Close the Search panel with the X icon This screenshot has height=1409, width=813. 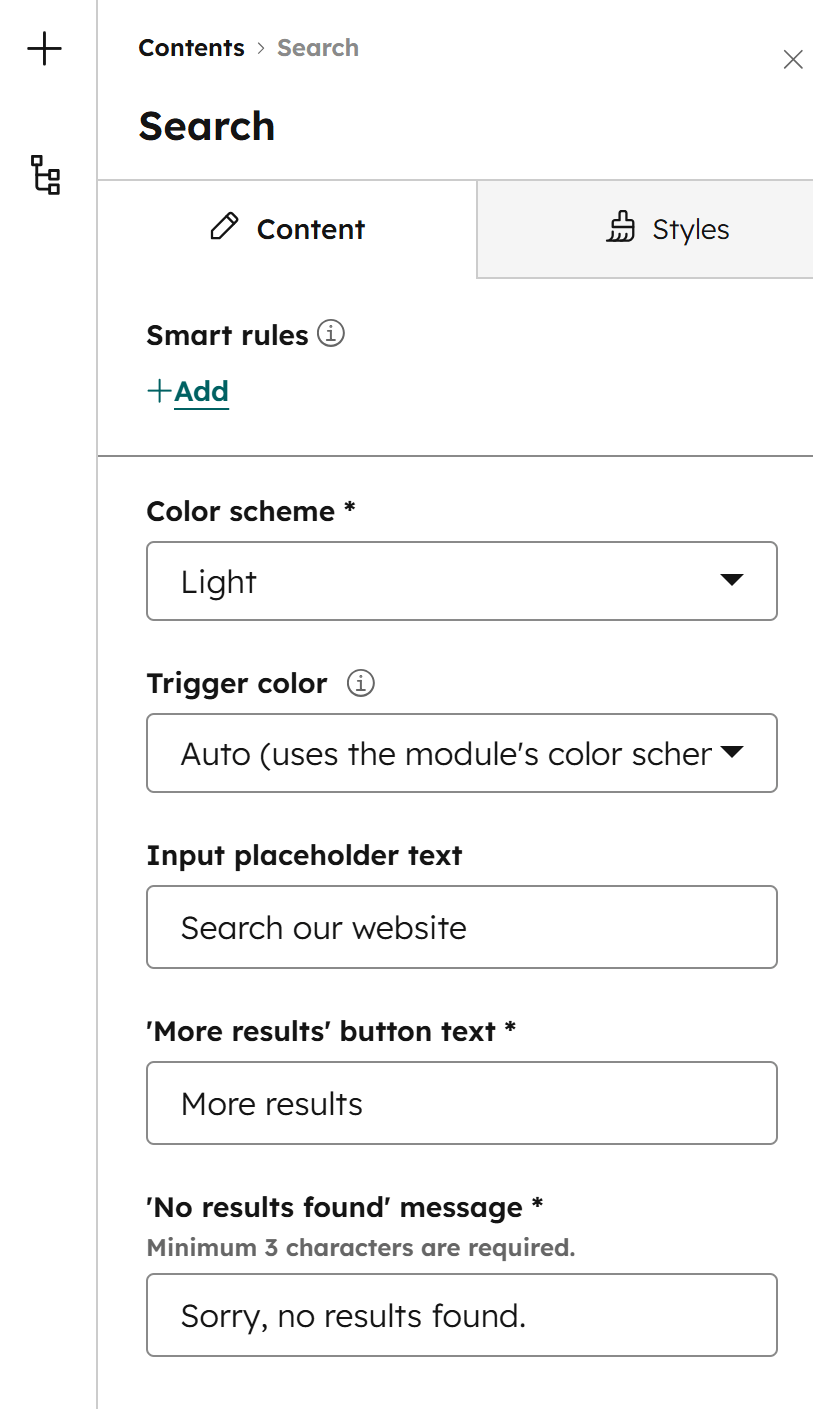coord(793,59)
